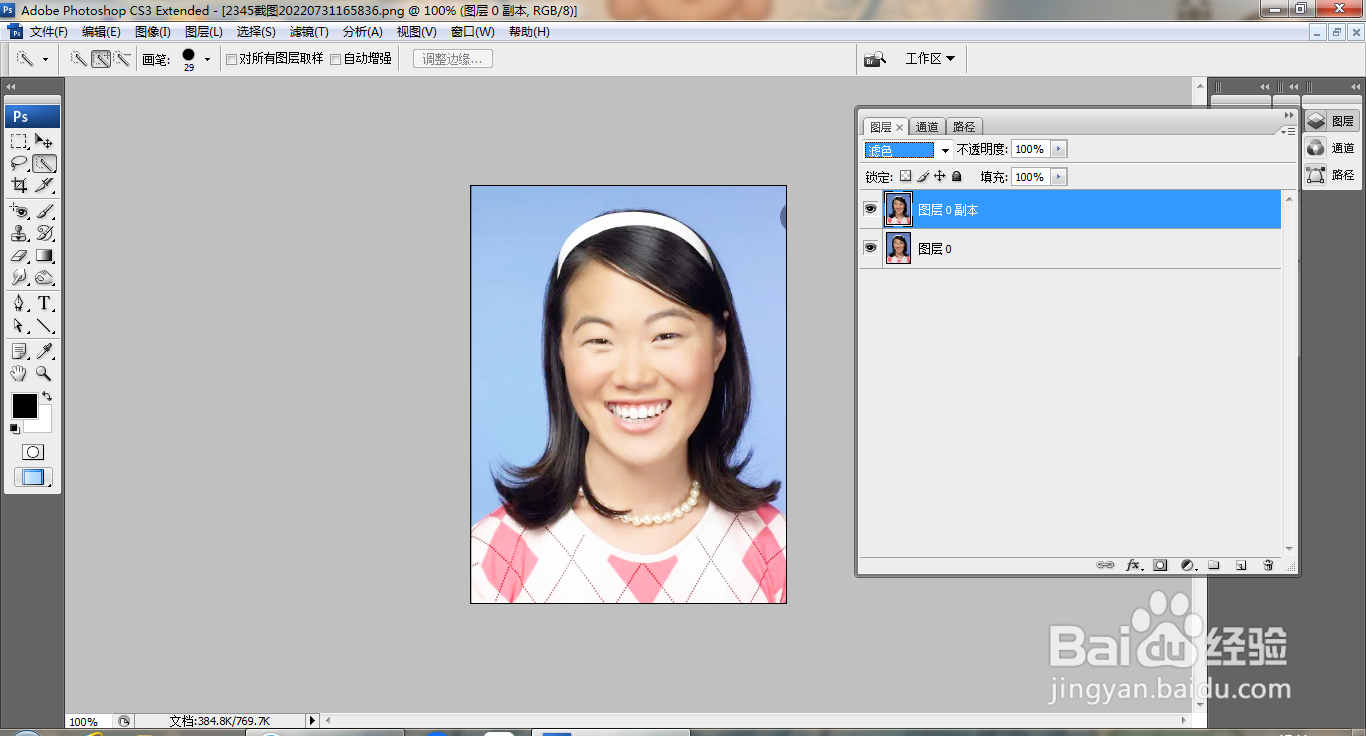Select the Brush tool

pyautogui.click(x=44, y=211)
